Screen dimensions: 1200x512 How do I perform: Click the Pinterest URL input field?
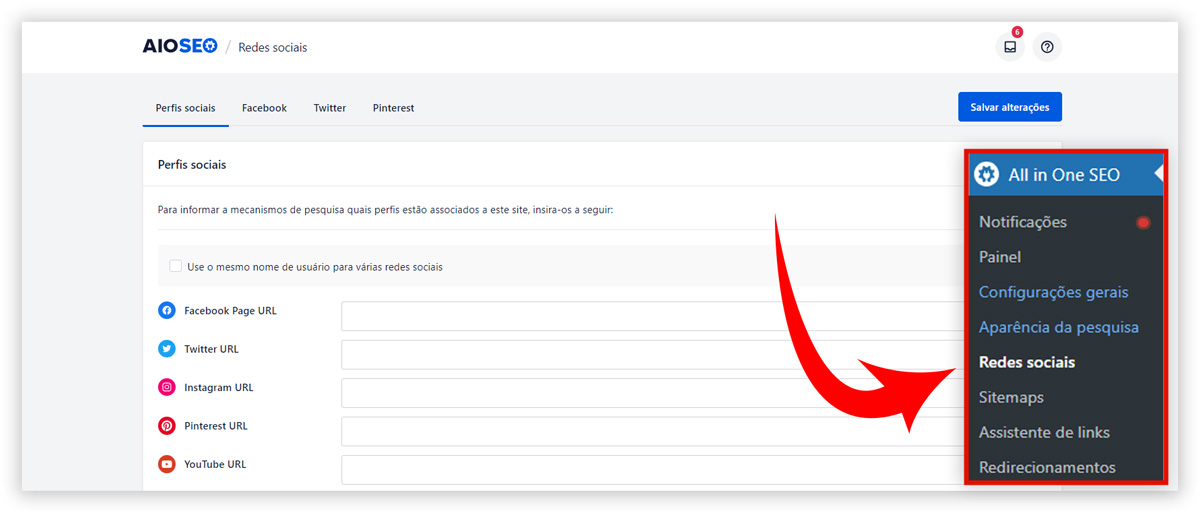tap(653, 431)
